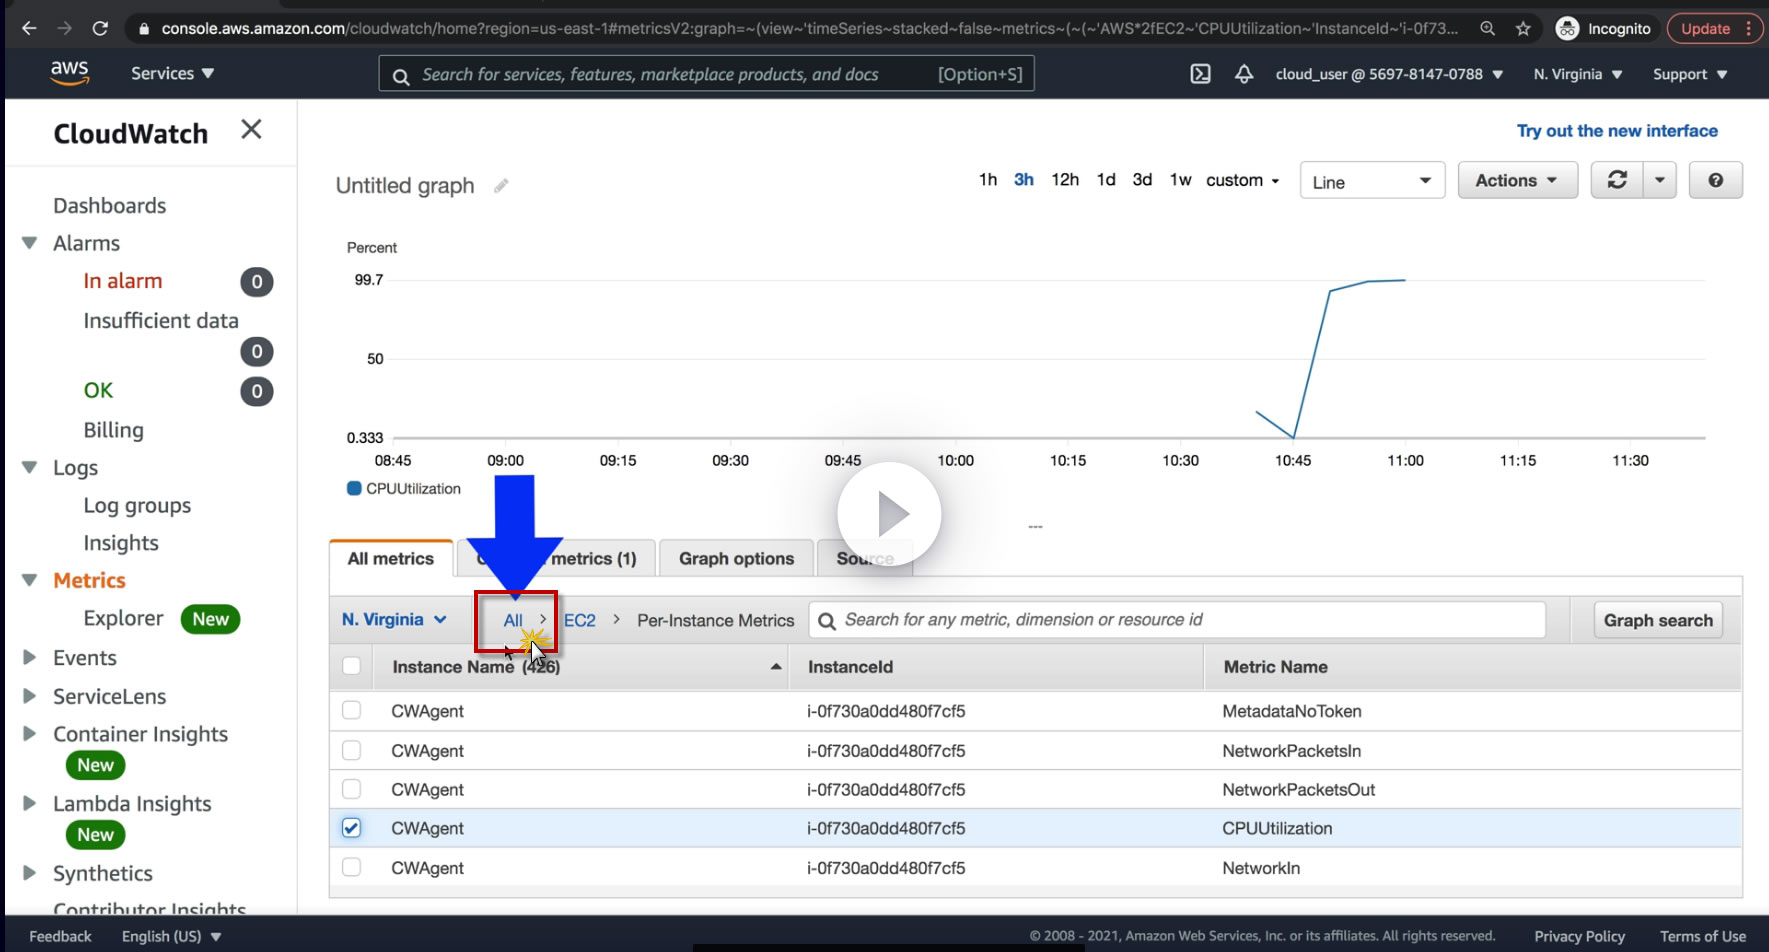Open the help question mark icon
Viewport: 1769px width, 952px height.
(1715, 180)
